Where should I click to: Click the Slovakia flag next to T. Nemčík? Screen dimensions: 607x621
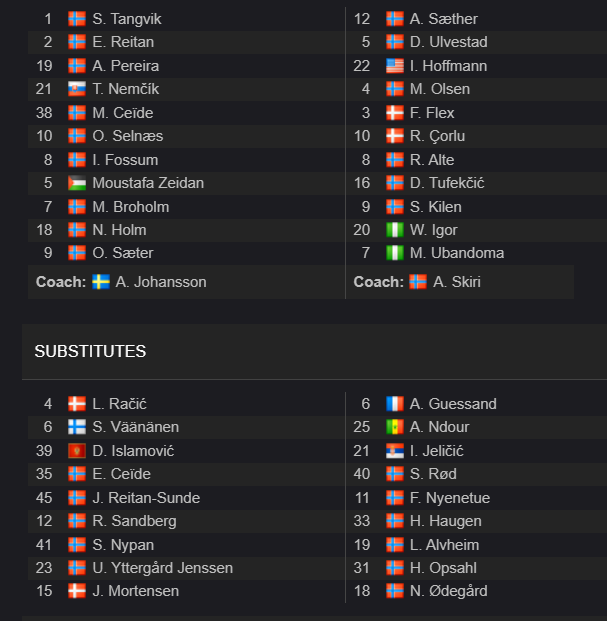[77, 89]
